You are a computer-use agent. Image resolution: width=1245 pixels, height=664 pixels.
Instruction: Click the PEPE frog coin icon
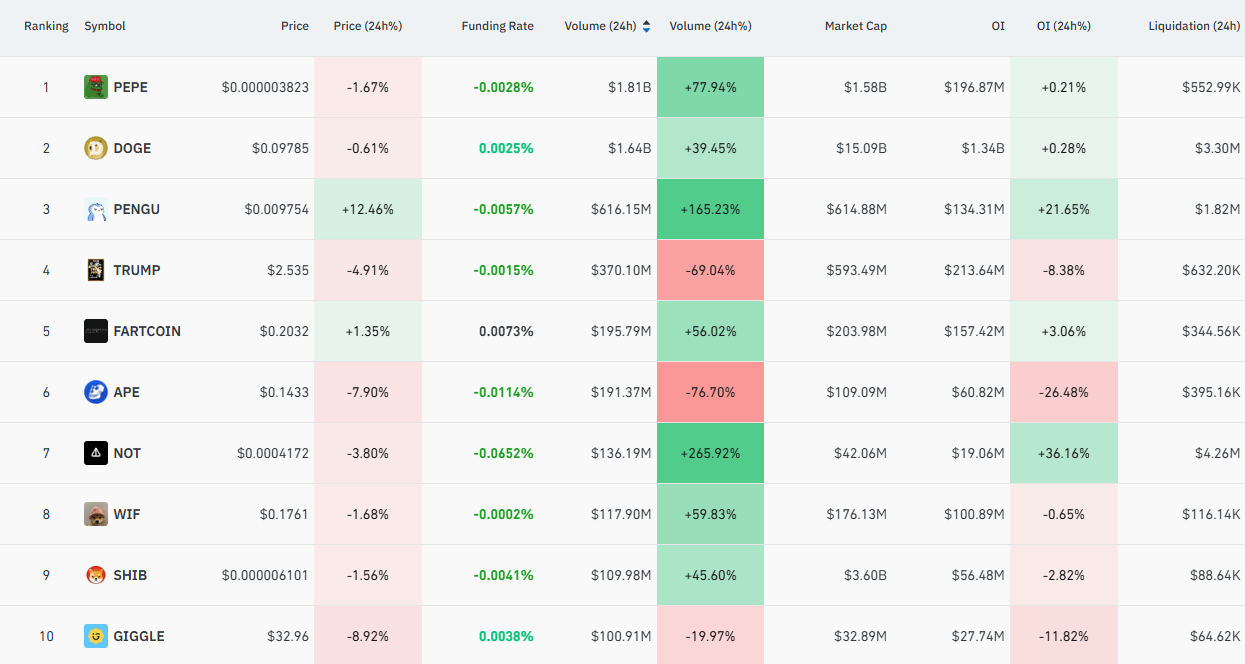96,87
